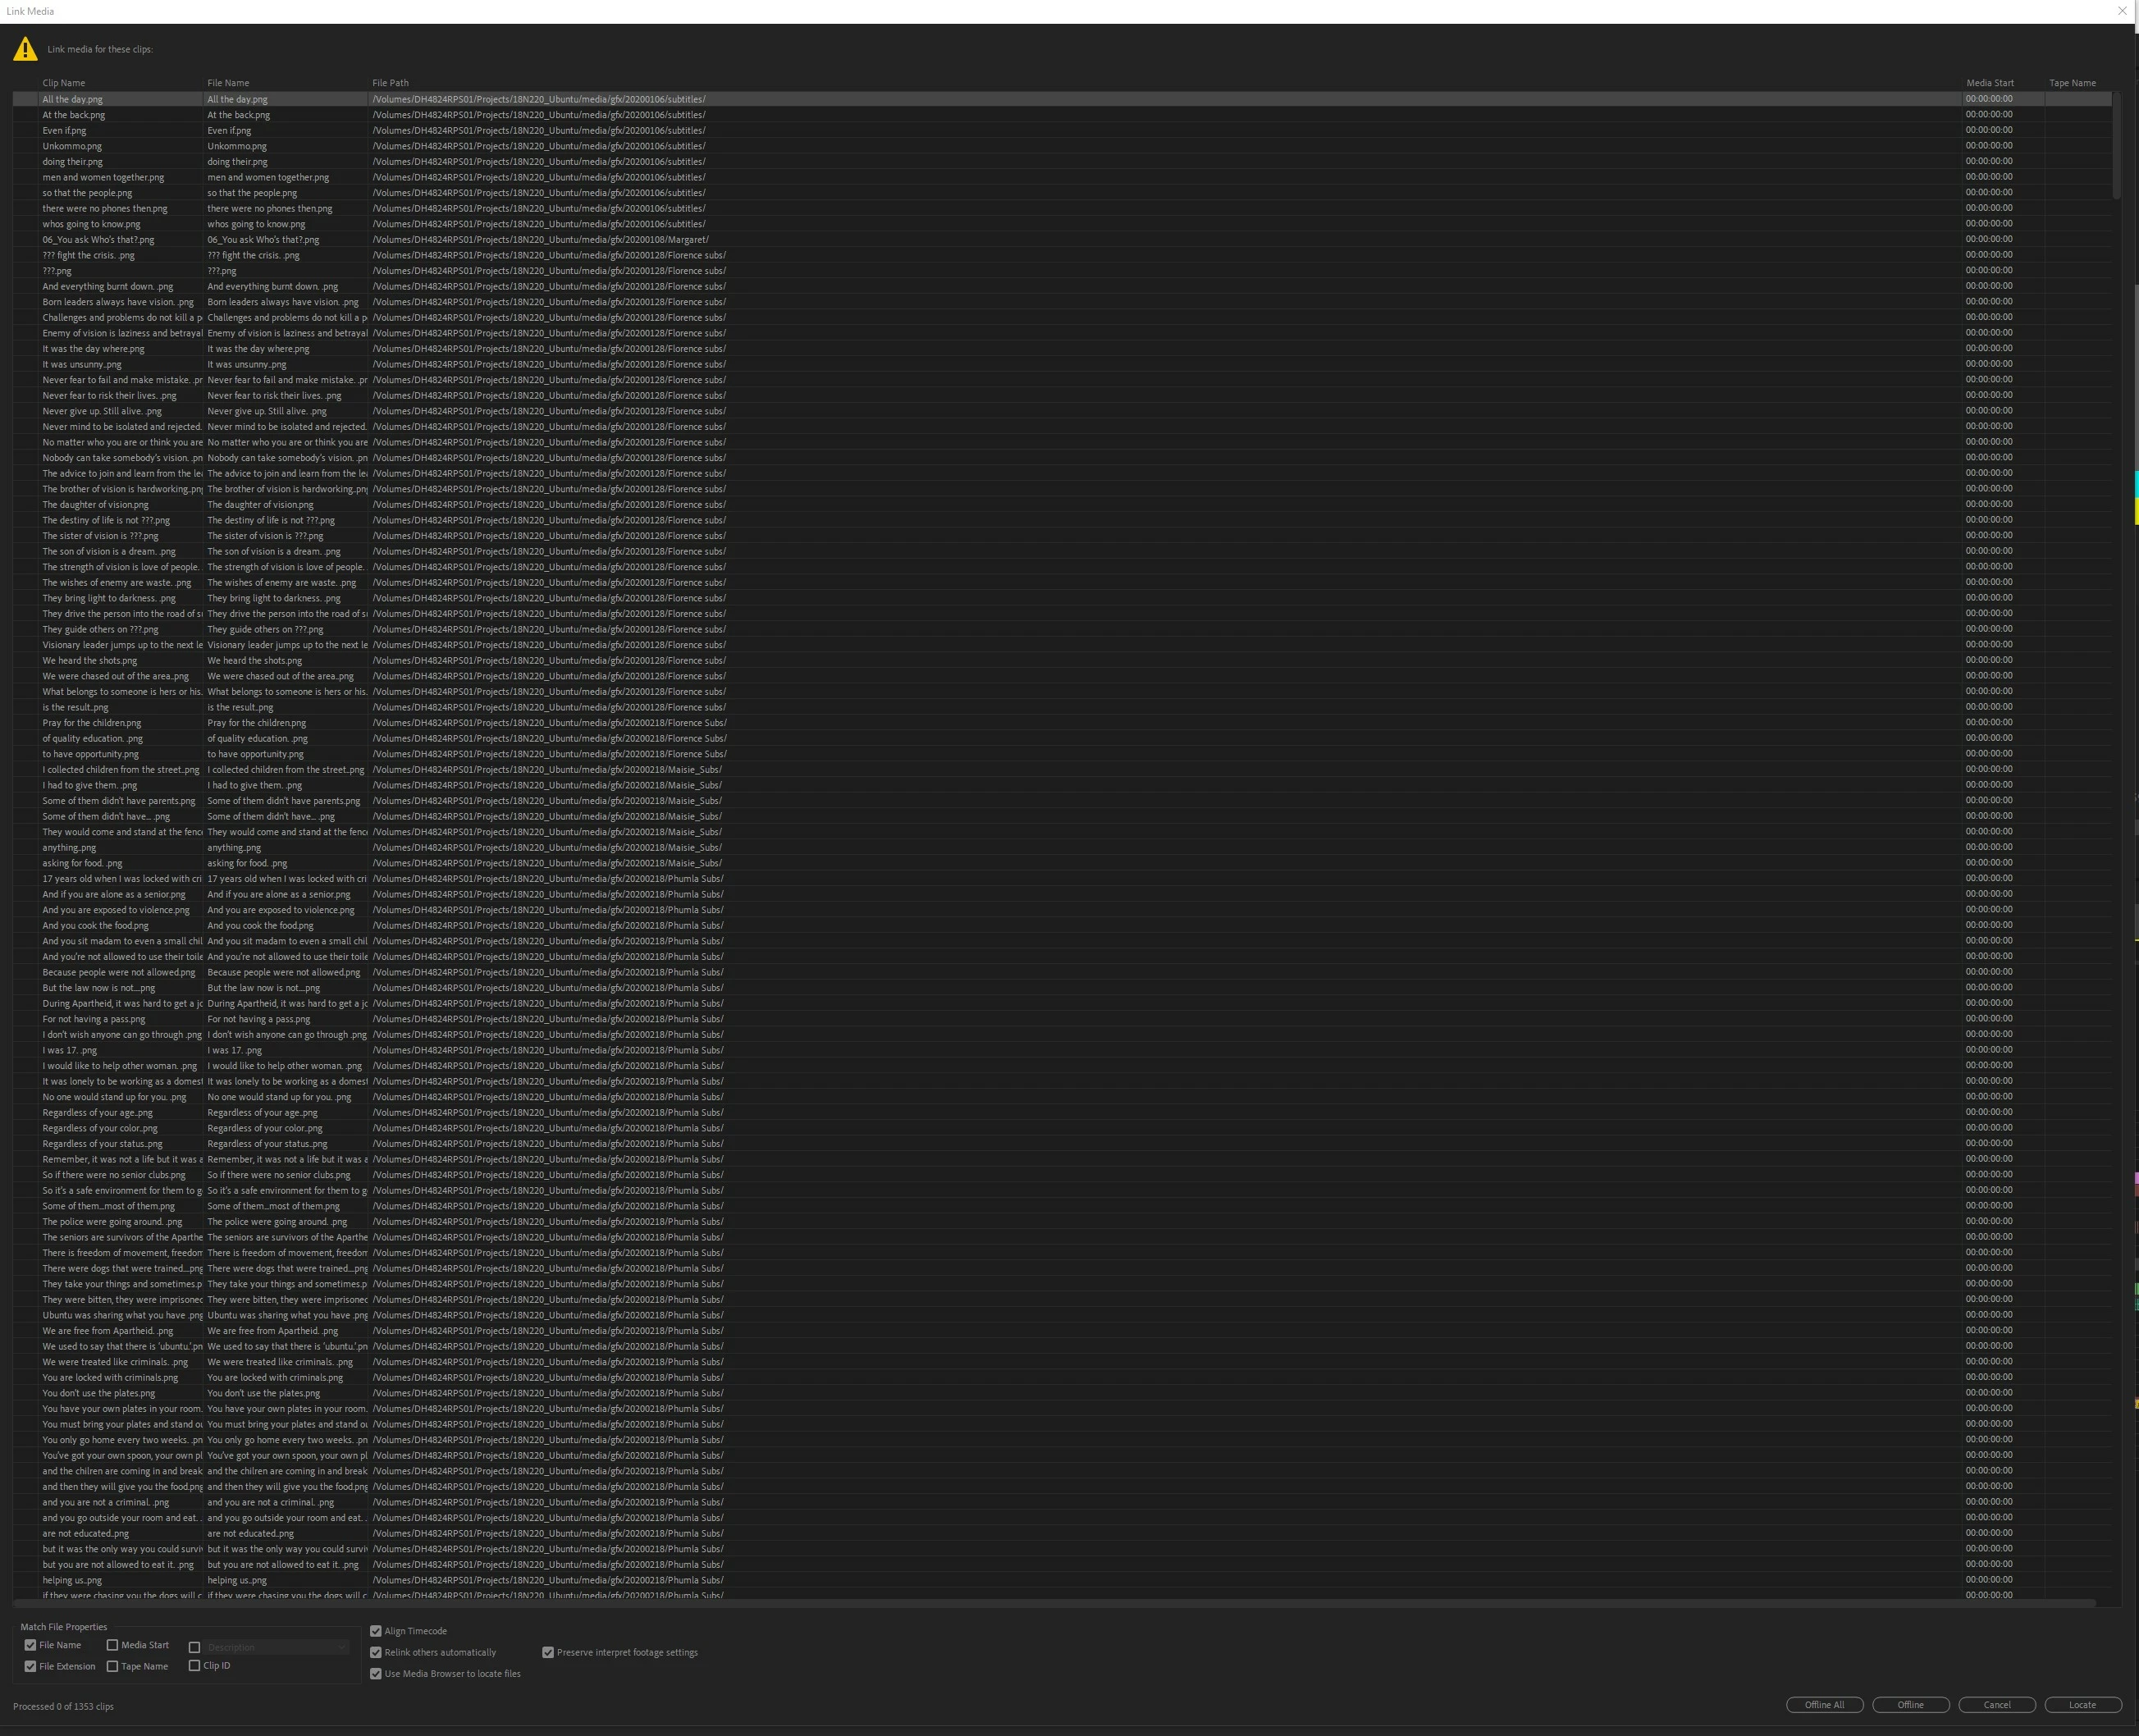
Task: Enable the checkbox beside the Description dropdown
Action: [x=194, y=1647]
